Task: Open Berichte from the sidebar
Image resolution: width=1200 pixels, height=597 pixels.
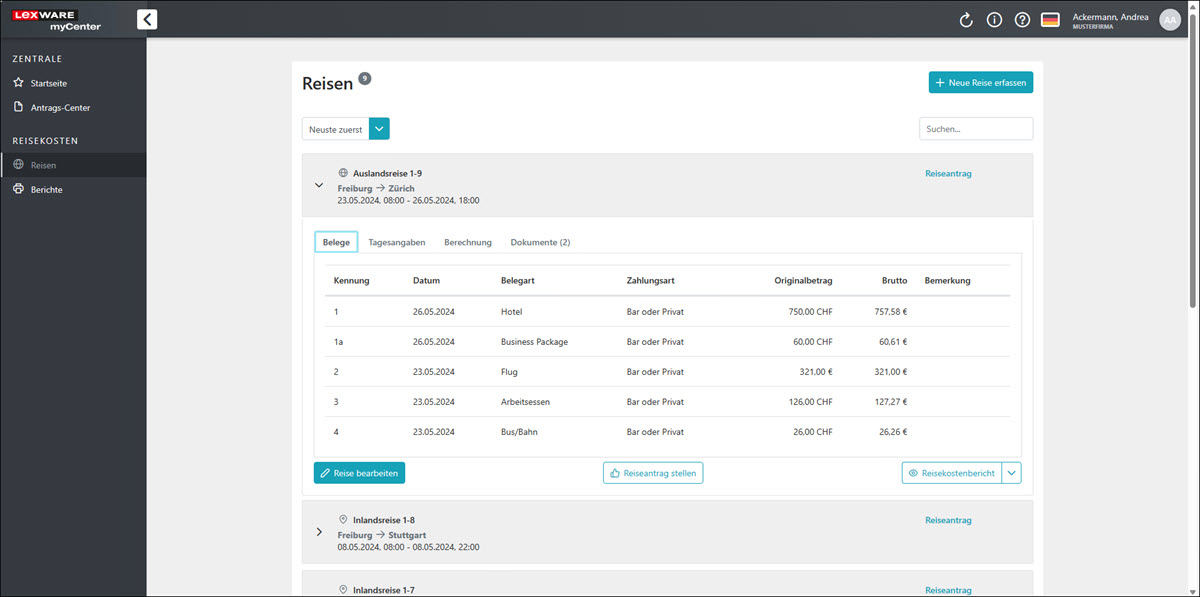Action: coord(46,189)
